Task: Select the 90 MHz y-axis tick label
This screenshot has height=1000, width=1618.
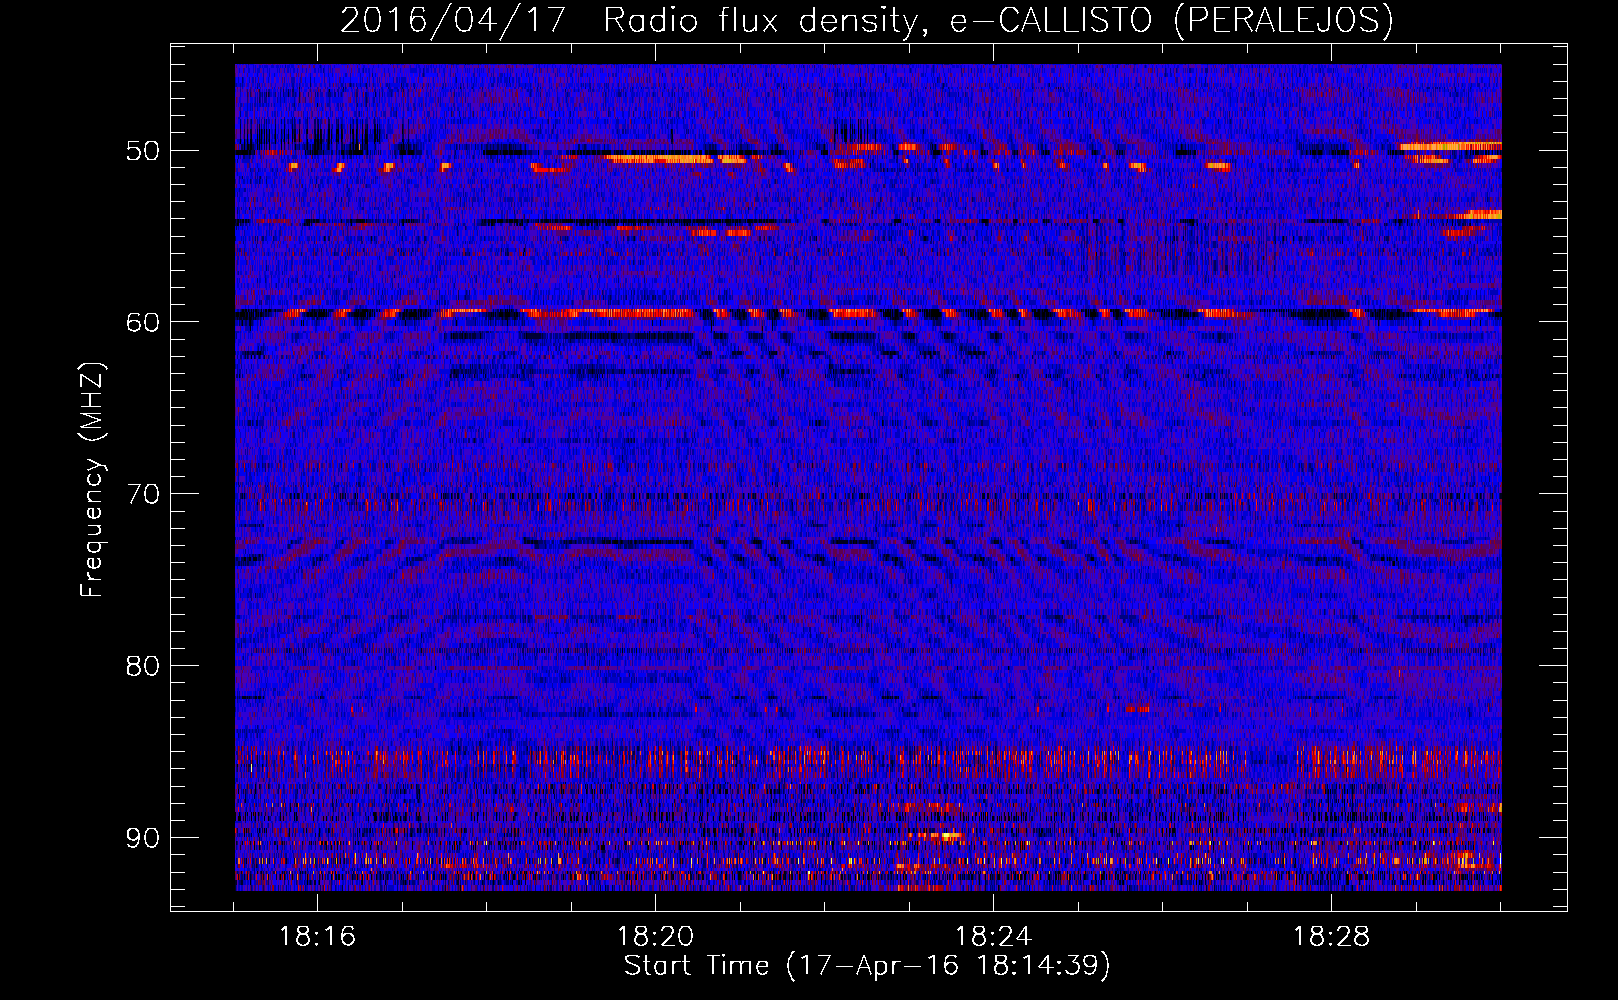Action: tap(142, 837)
